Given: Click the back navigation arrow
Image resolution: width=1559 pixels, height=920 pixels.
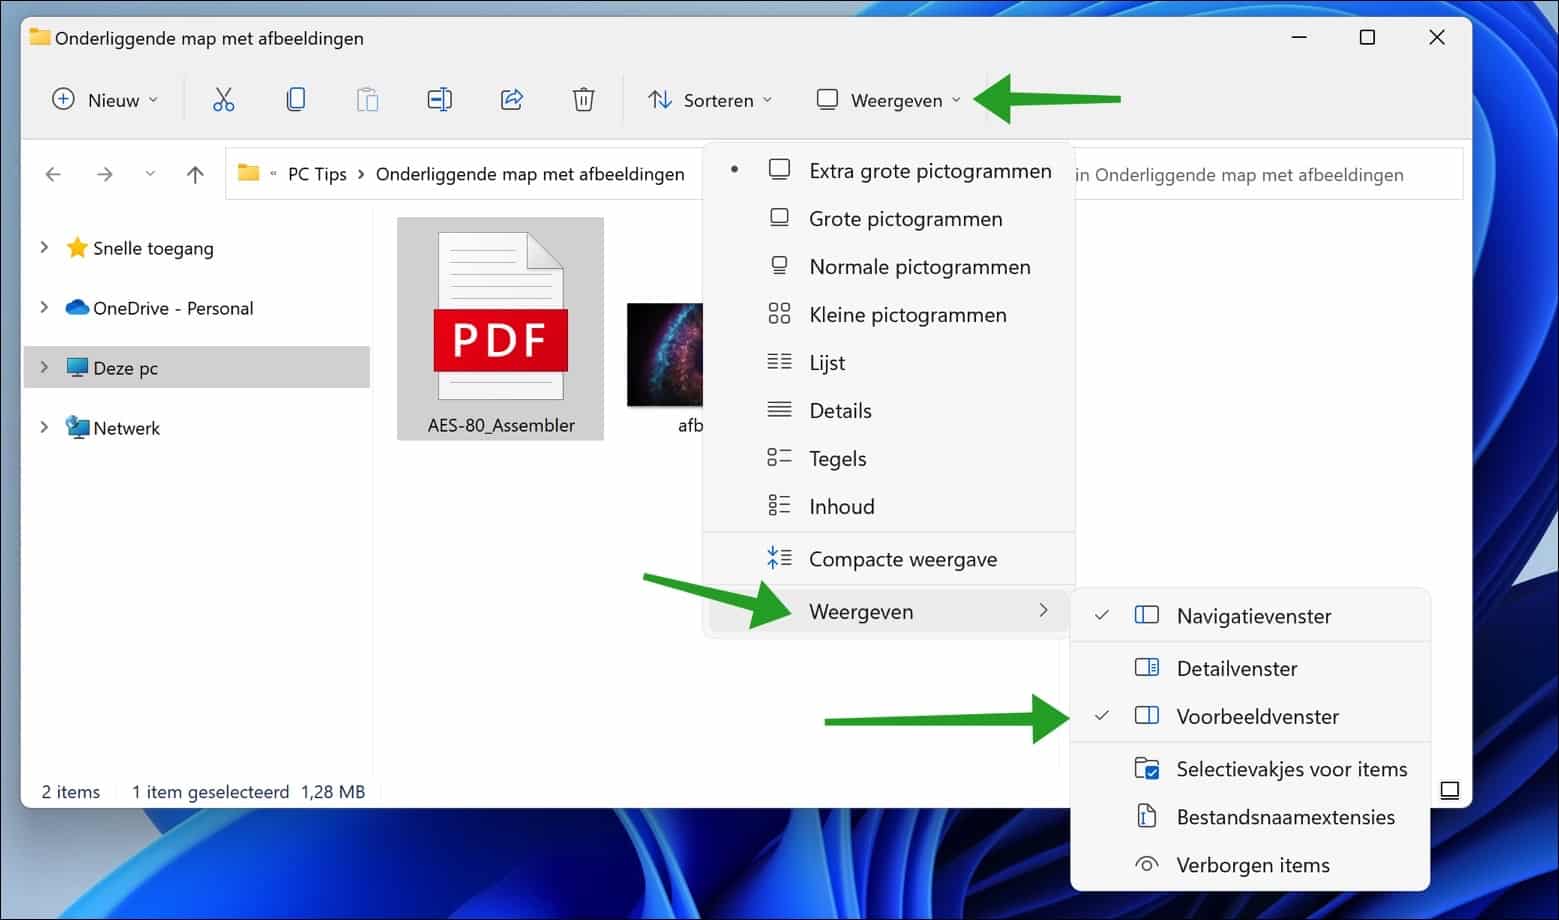Looking at the screenshot, I should (52, 173).
